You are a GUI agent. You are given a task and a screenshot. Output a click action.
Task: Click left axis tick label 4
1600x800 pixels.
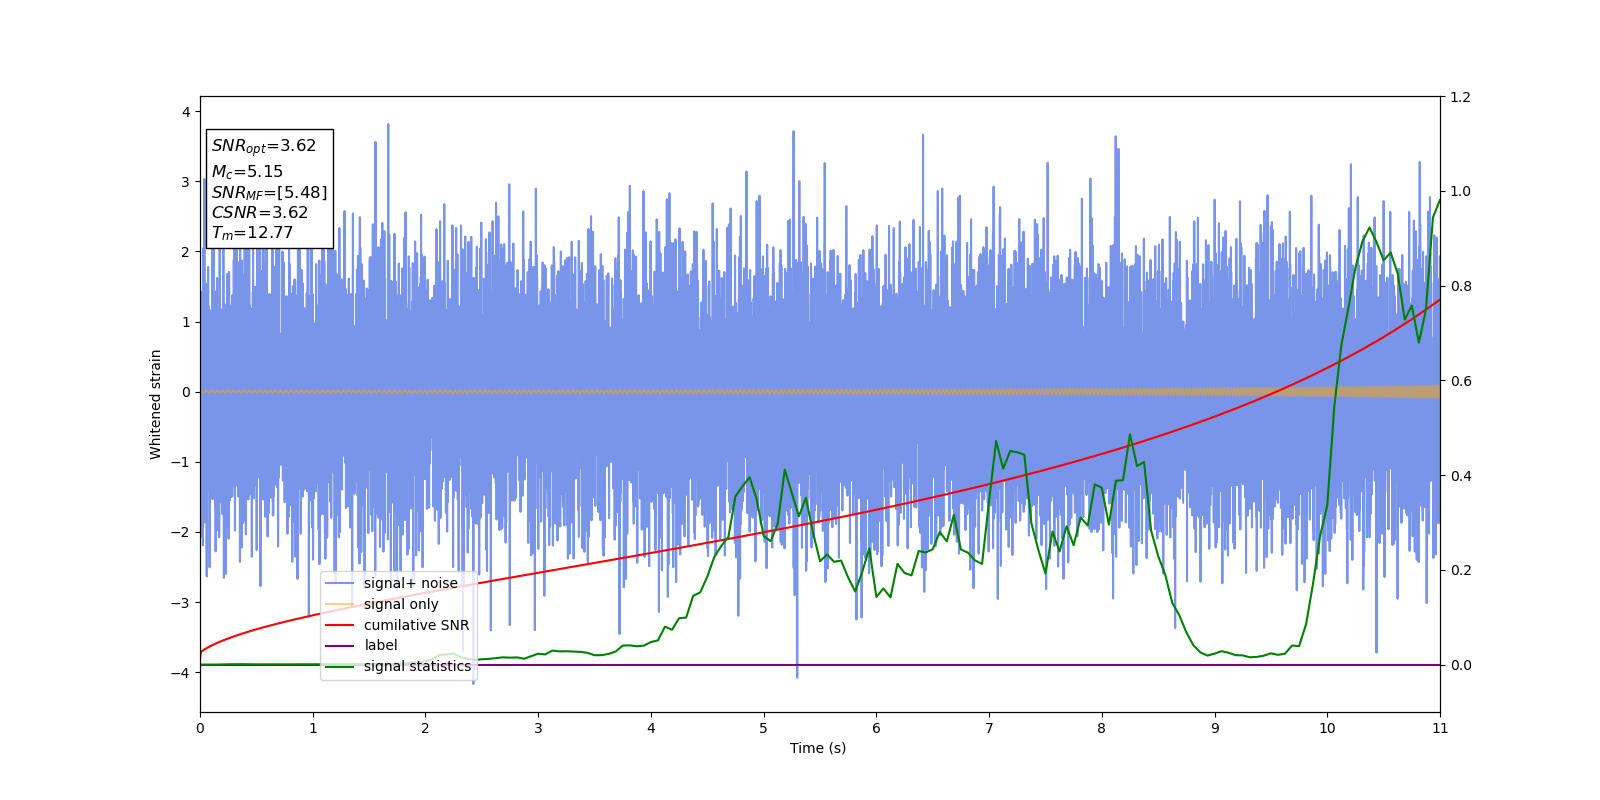[186, 112]
